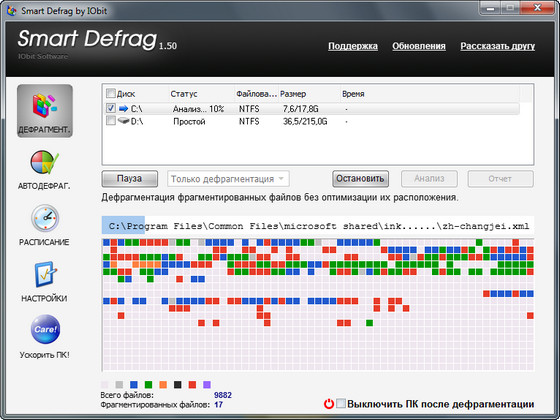Click the 'Фрагментированных файлов:' label
560x420 pixels.
(155, 405)
